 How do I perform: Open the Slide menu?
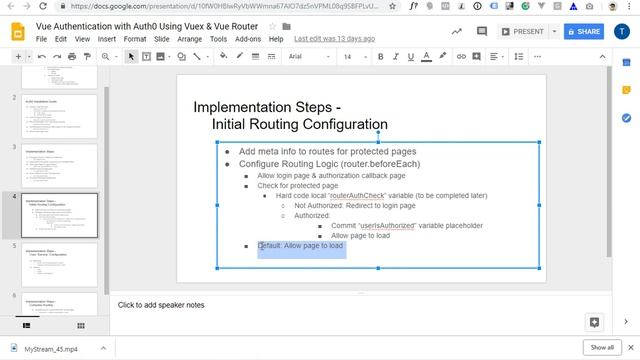[x=162, y=39]
